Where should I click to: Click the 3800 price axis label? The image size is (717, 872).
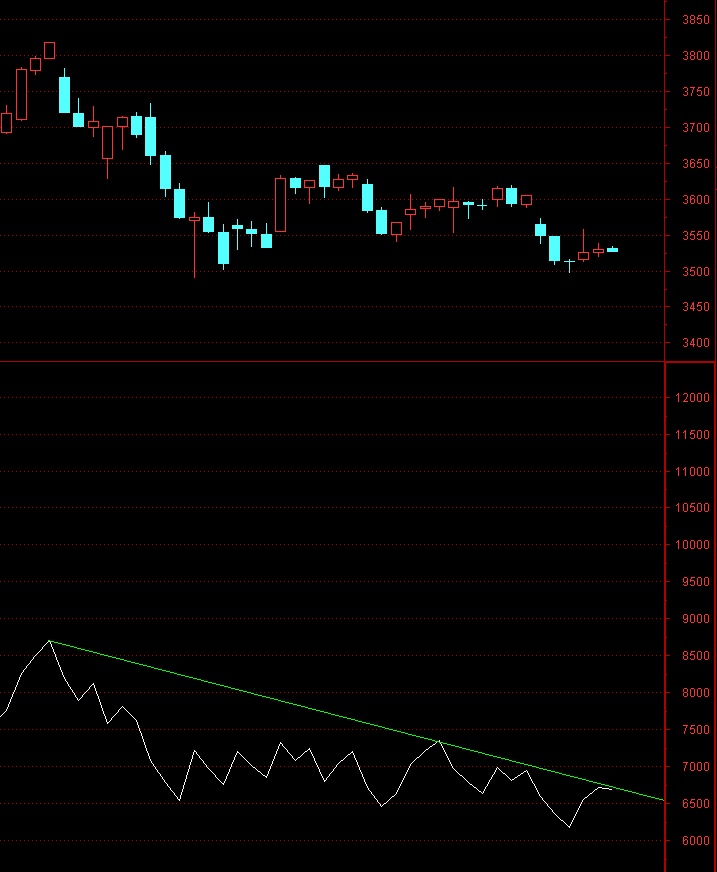pyautogui.click(x=696, y=56)
